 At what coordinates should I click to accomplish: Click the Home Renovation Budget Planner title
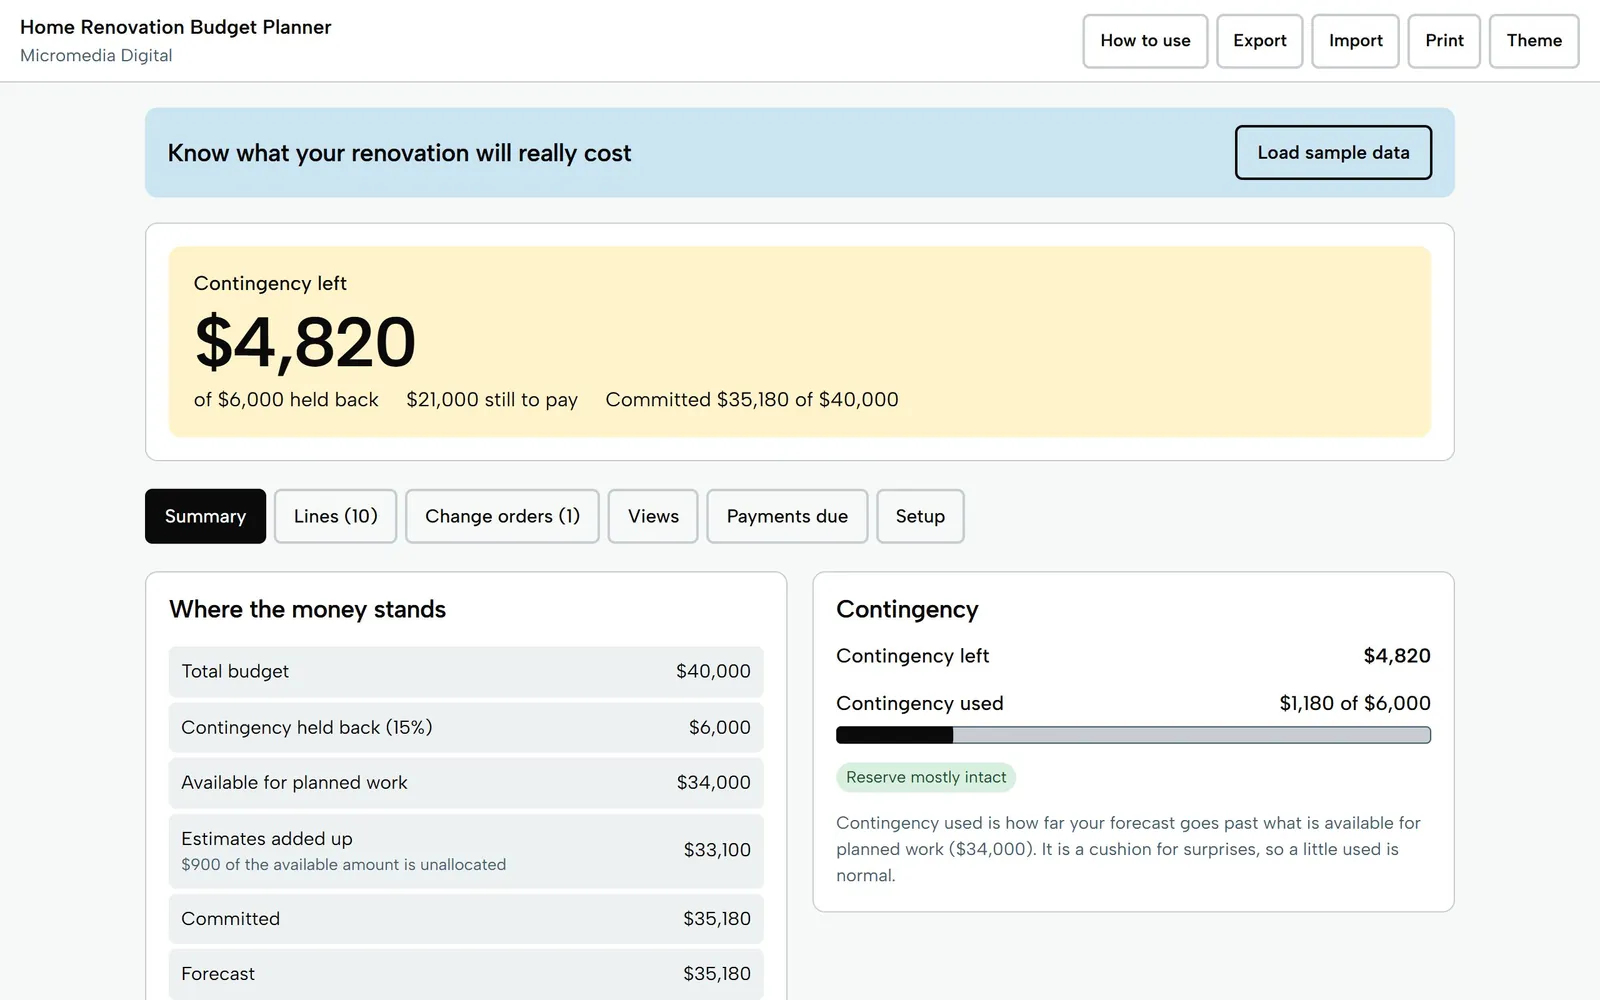176,27
